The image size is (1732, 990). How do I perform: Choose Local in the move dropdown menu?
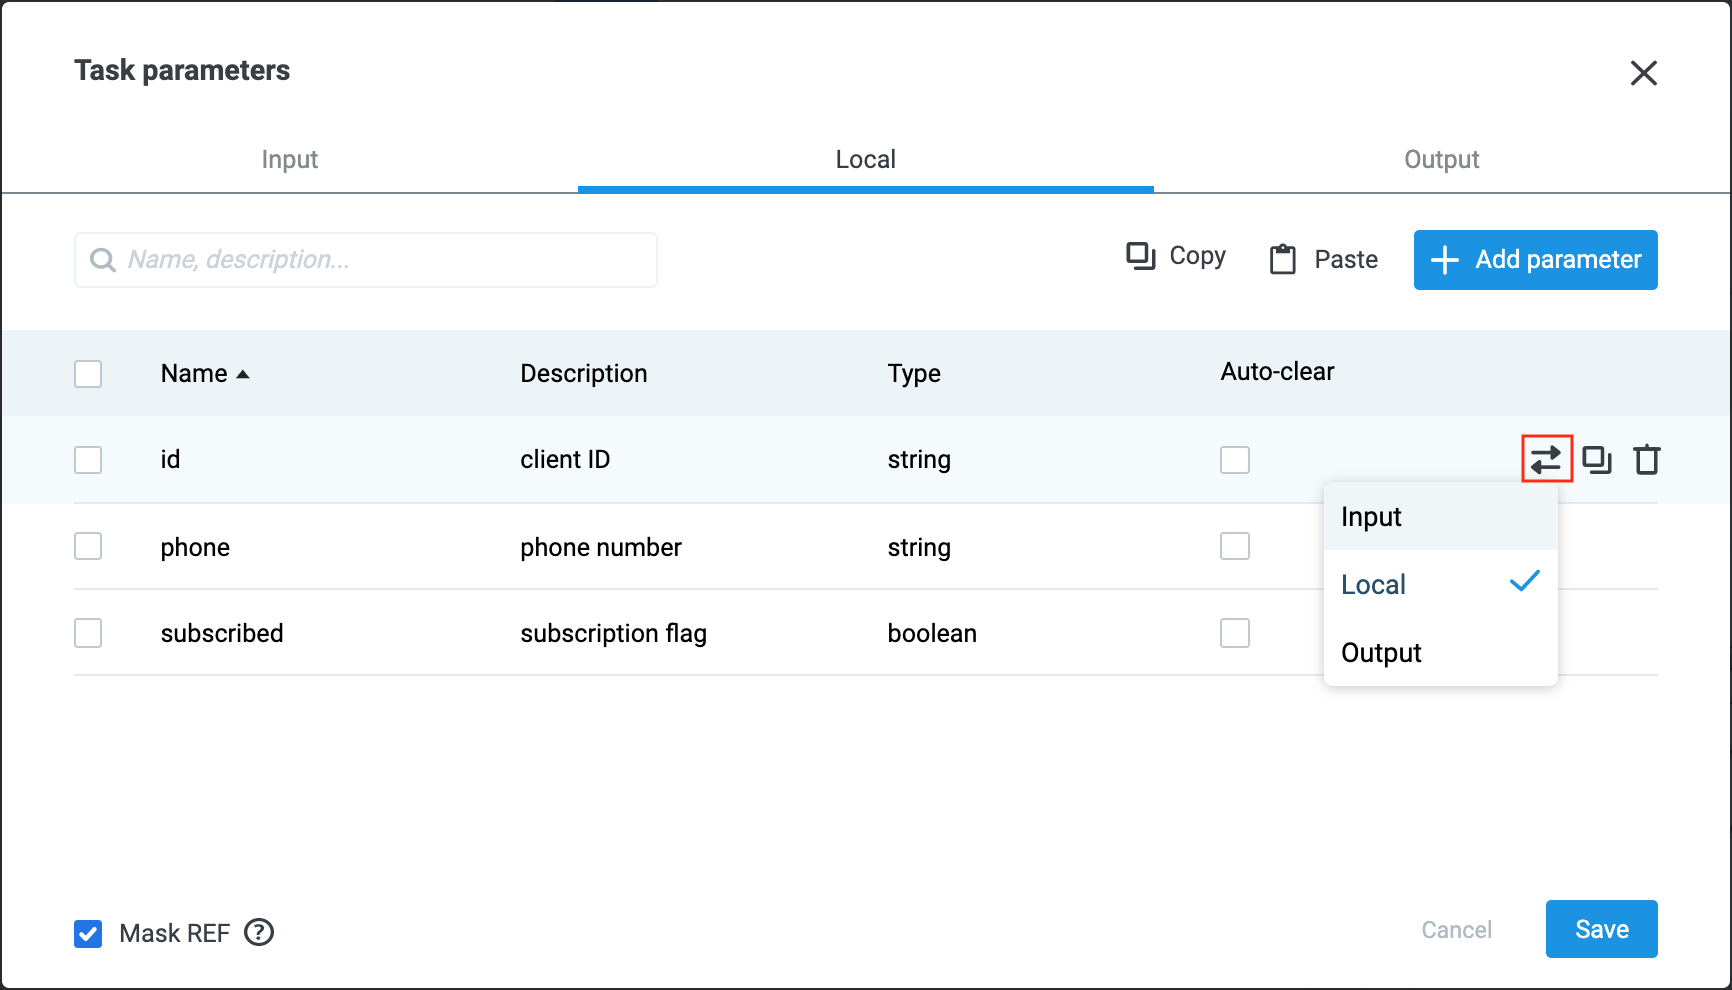pos(1441,584)
